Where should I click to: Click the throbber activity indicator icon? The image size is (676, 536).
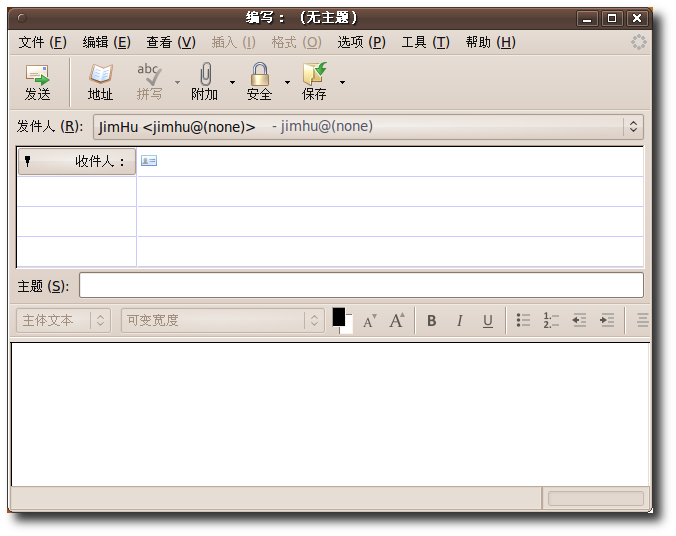coord(638,42)
